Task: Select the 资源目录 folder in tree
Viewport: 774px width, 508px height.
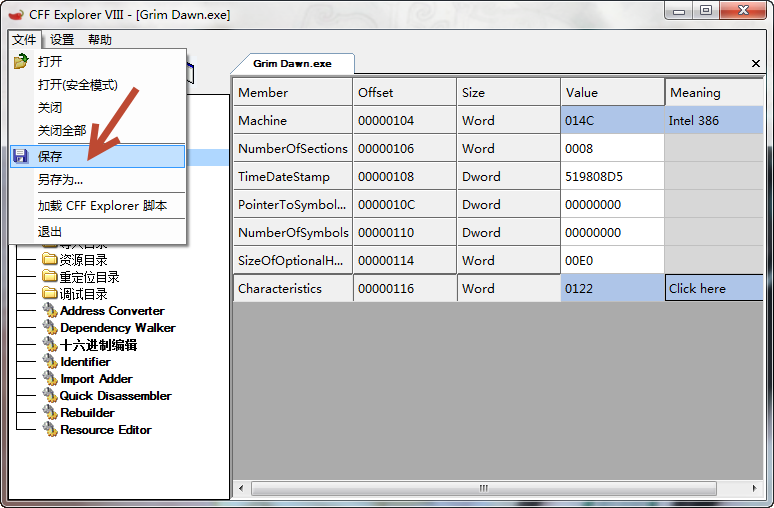Action: [82, 260]
